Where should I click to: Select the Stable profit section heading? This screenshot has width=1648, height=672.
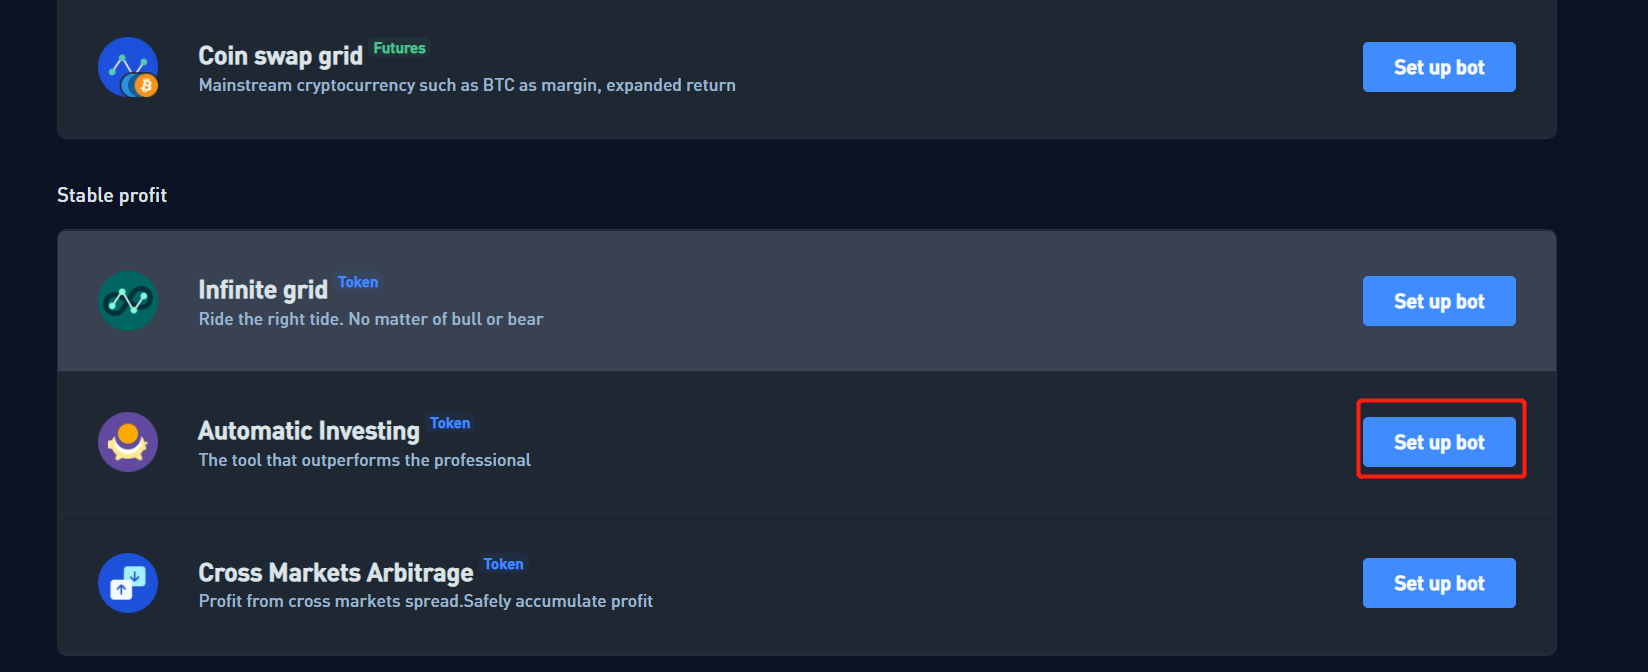click(x=112, y=195)
